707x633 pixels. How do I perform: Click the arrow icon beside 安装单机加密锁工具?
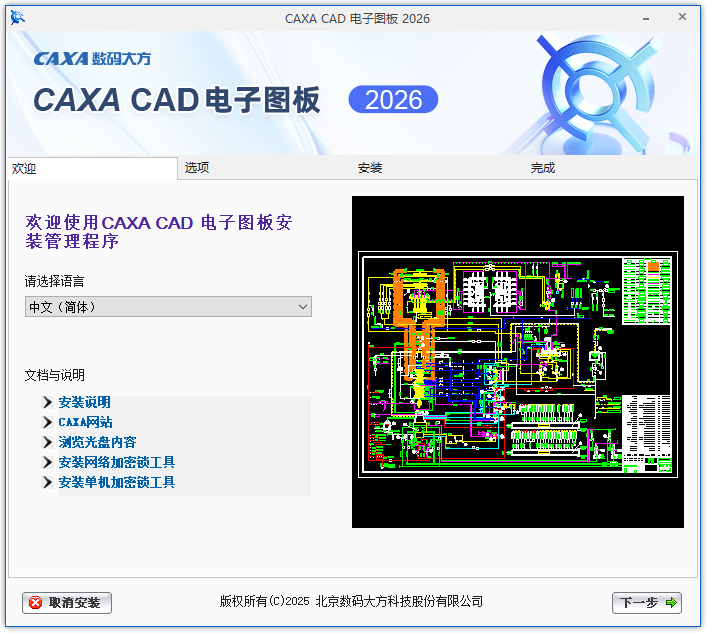[x=47, y=482]
